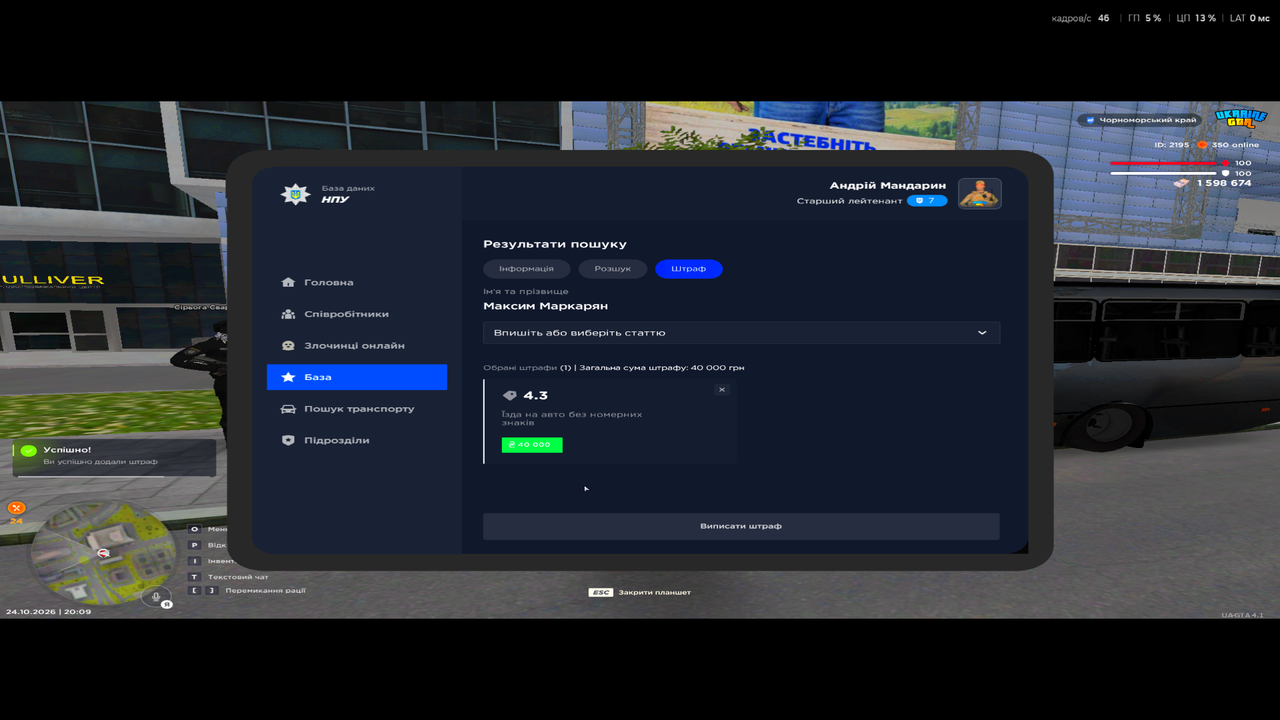The image size is (1280, 720).
Task: Select the Штраф tab
Action: [689, 269]
